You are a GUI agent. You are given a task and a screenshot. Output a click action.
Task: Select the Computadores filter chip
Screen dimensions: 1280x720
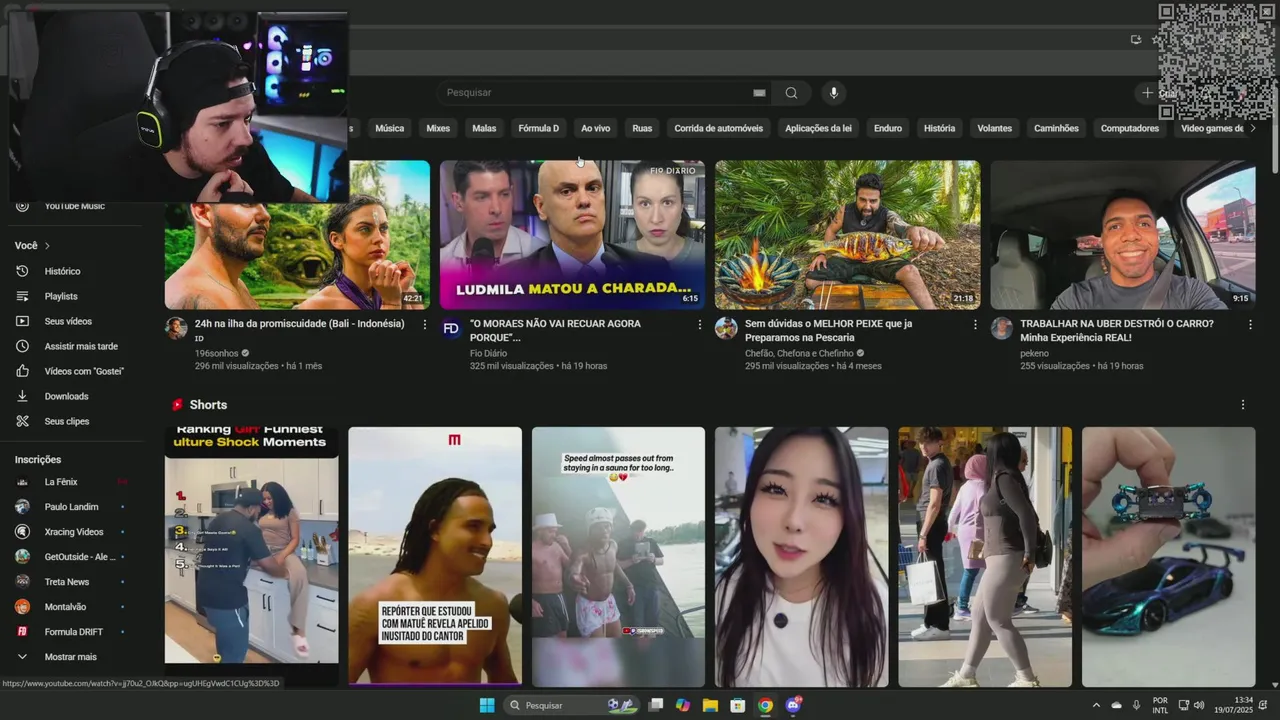(x=1130, y=128)
